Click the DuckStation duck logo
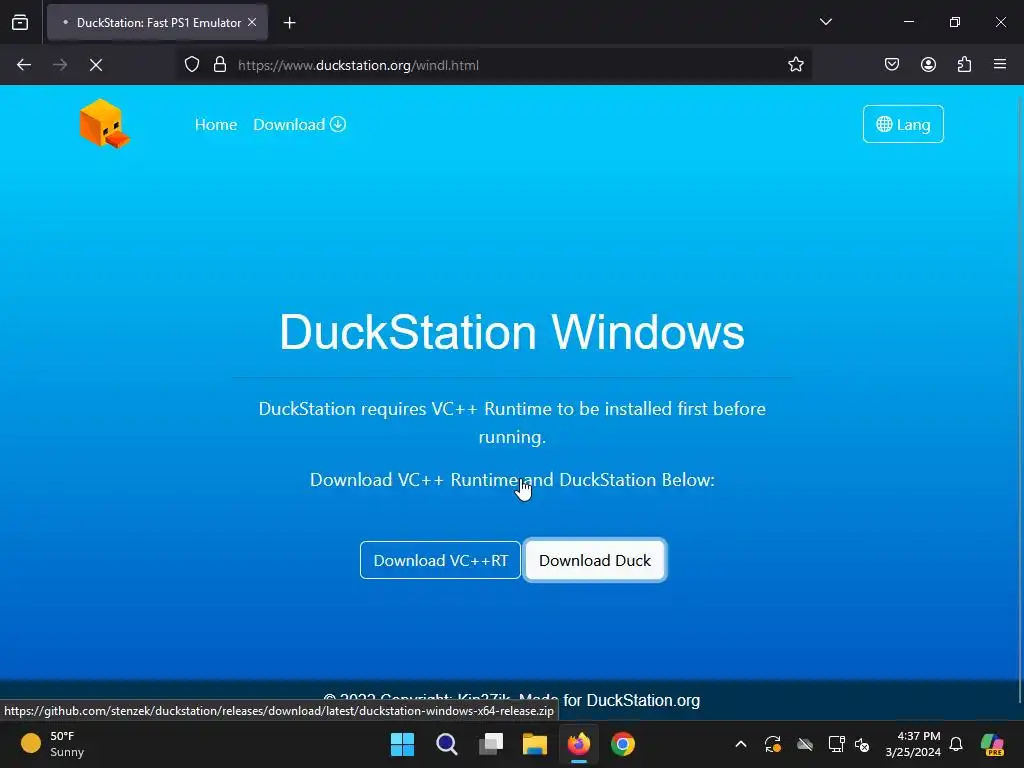The width and height of the screenshot is (1024, 768). [x=104, y=123]
